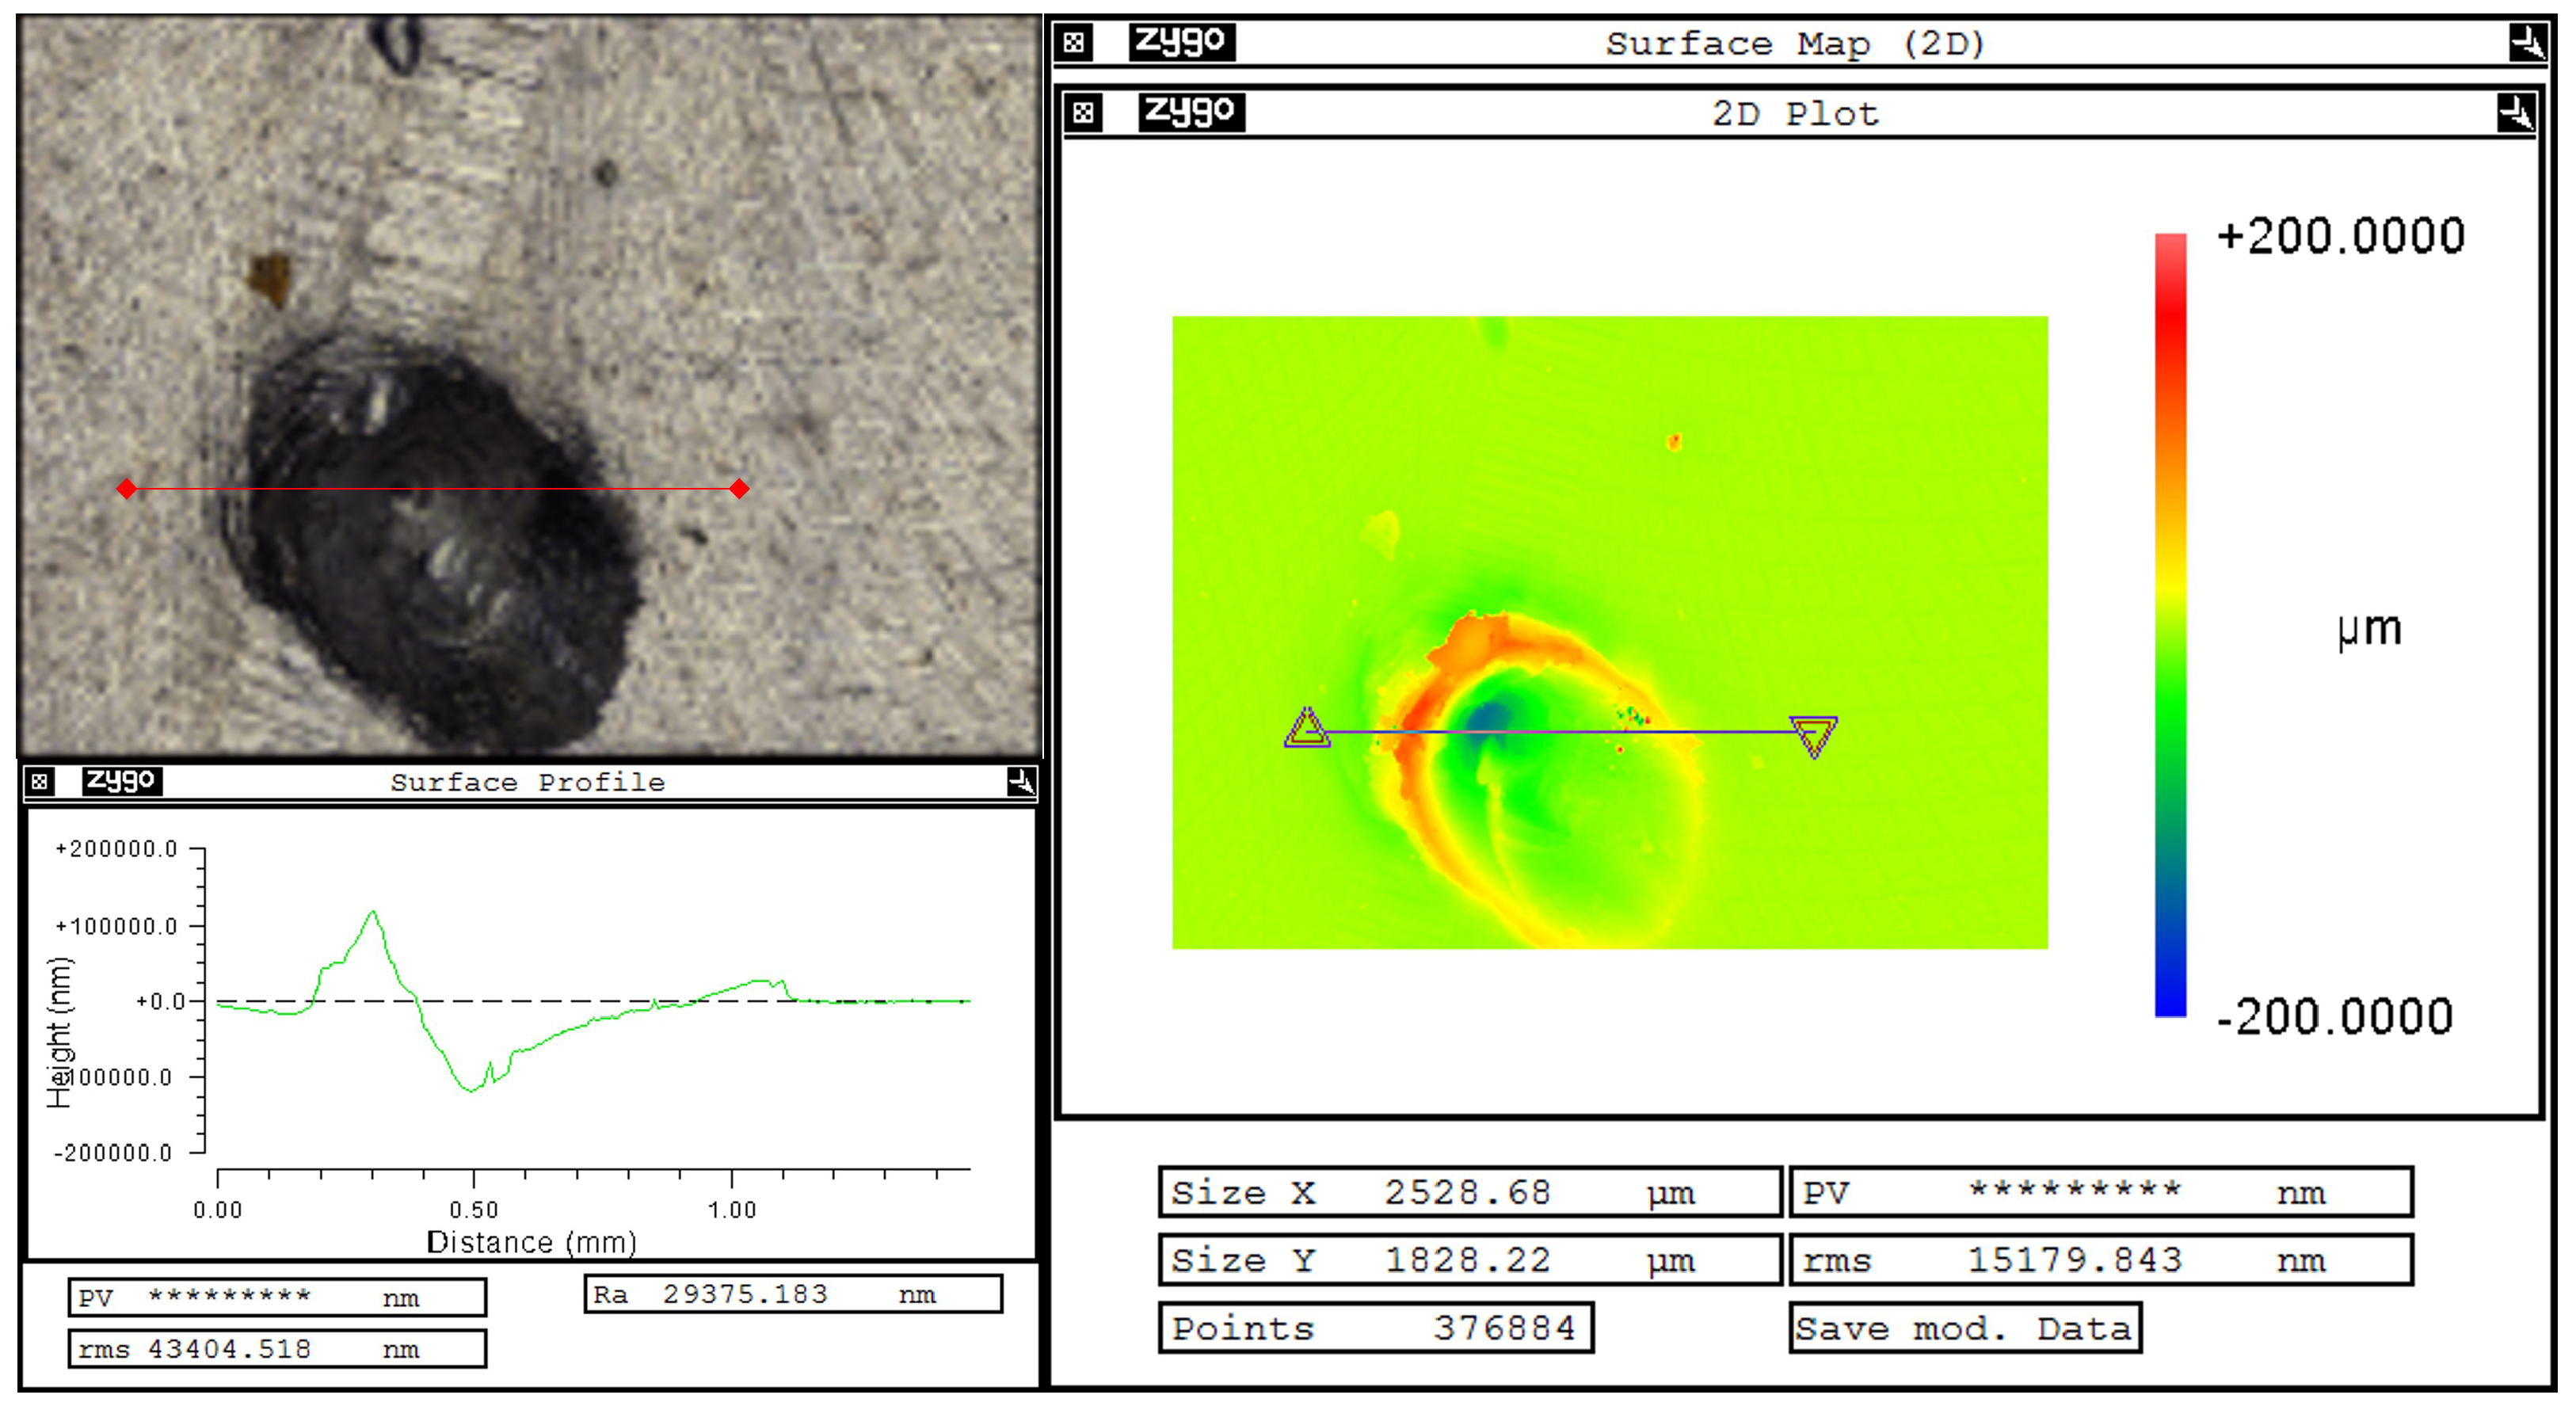Click the 2D Plot window menu box icon
This screenshot has width=2576, height=1410.
tap(1083, 112)
